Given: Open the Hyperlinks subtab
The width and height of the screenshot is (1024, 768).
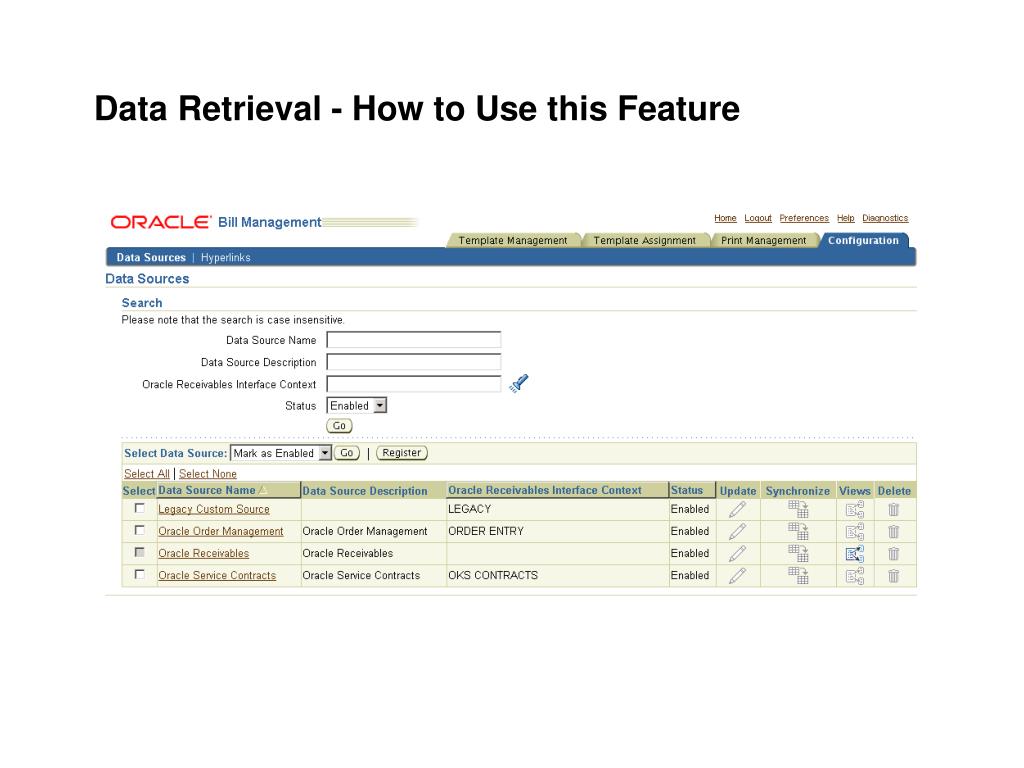Looking at the screenshot, I should point(225,257).
